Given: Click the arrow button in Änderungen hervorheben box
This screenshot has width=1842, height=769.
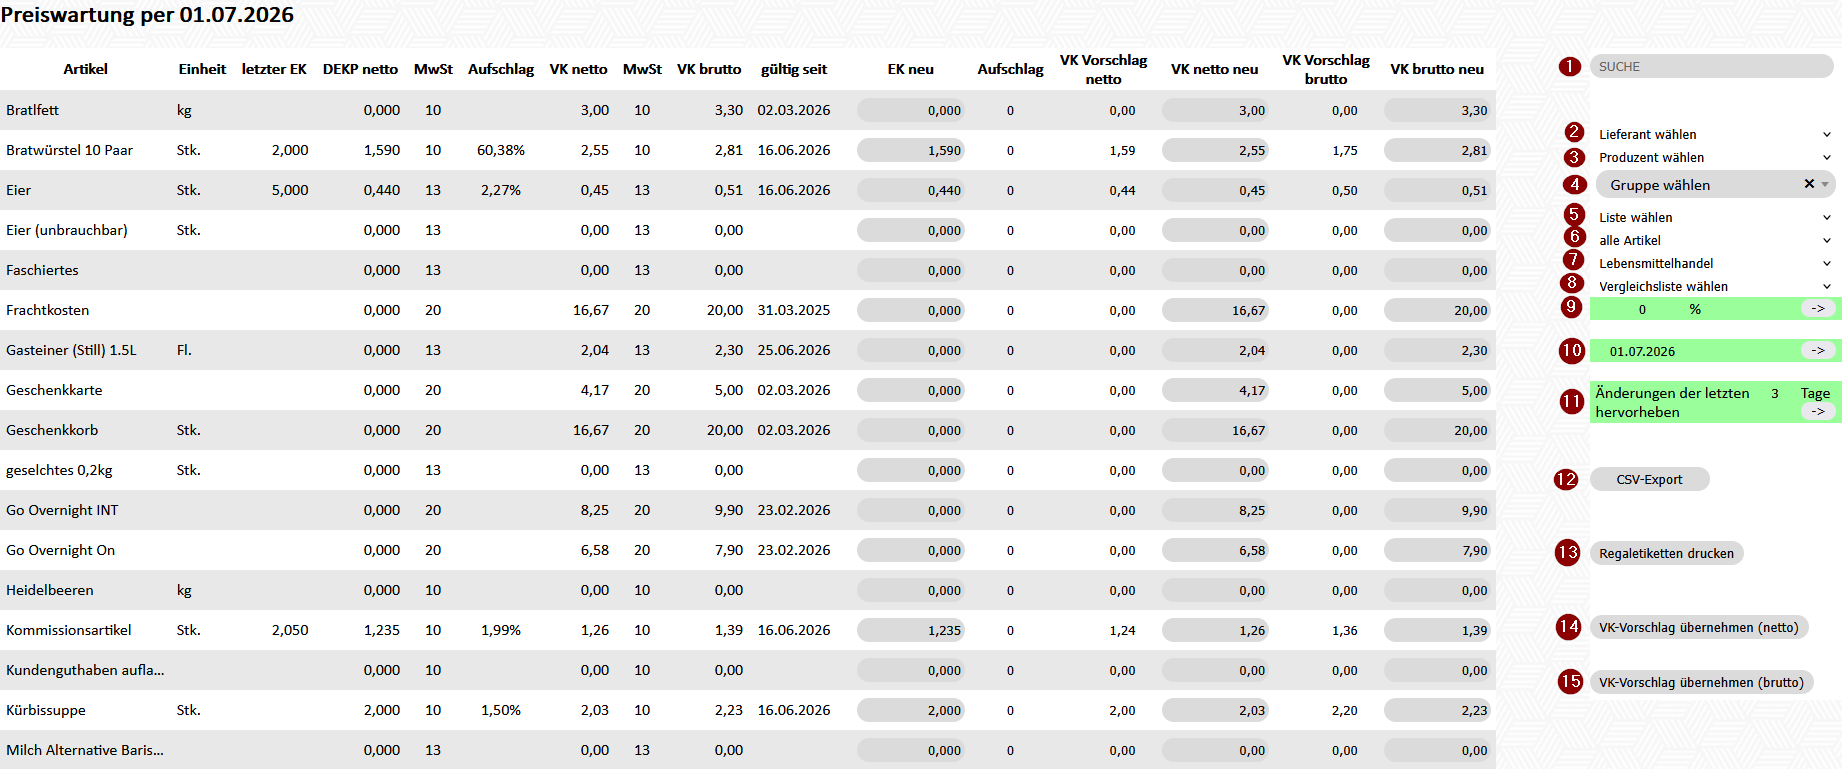Looking at the screenshot, I should (x=1818, y=412).
